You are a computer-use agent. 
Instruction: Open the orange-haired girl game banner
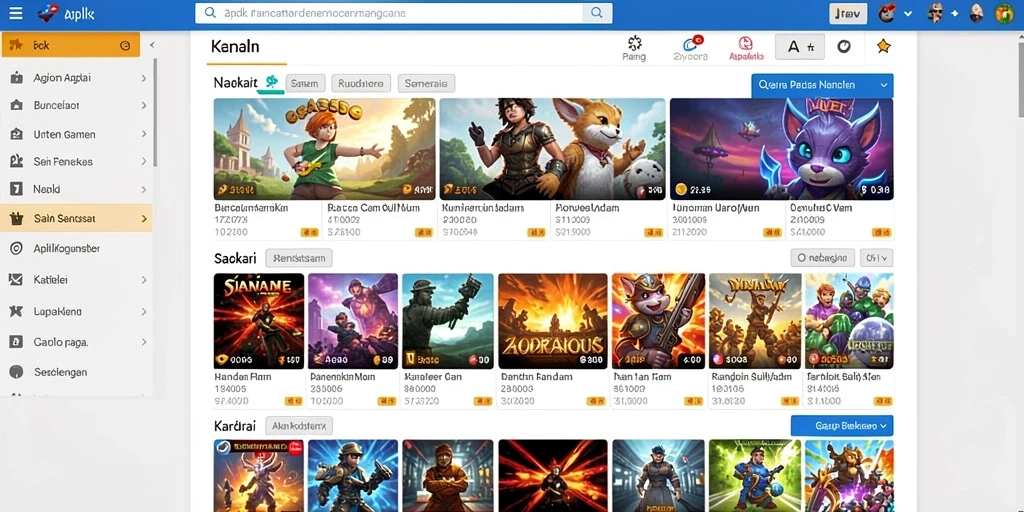click(325, 149)
